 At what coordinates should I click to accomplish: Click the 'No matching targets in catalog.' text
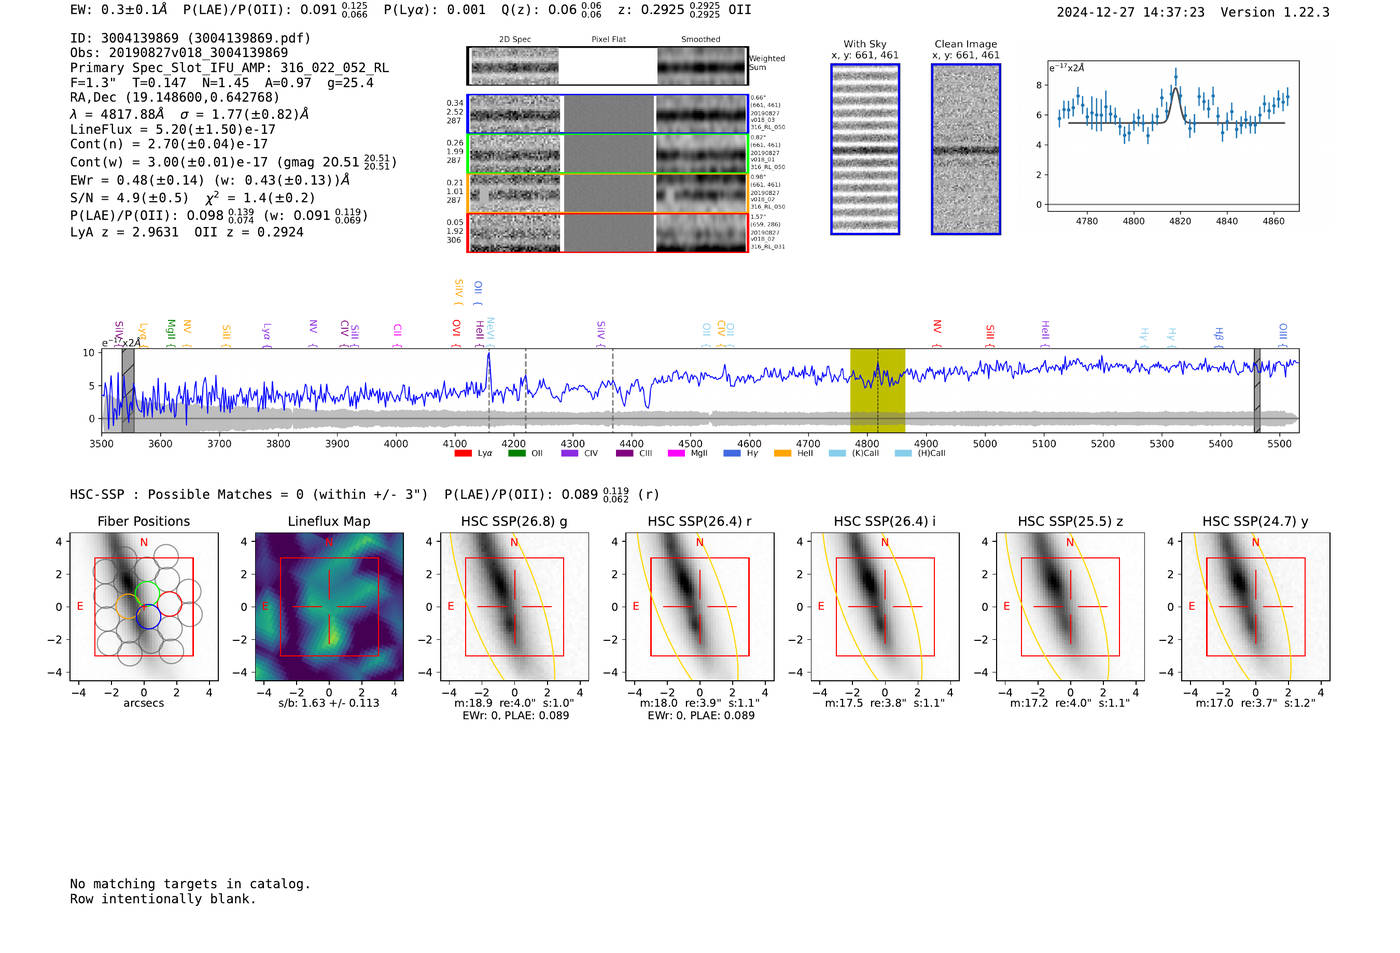(x=190, y=884)
